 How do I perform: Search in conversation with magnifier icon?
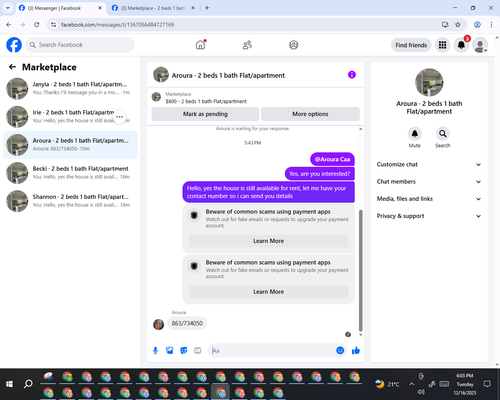pyautogui.click(x=442, y=134)
